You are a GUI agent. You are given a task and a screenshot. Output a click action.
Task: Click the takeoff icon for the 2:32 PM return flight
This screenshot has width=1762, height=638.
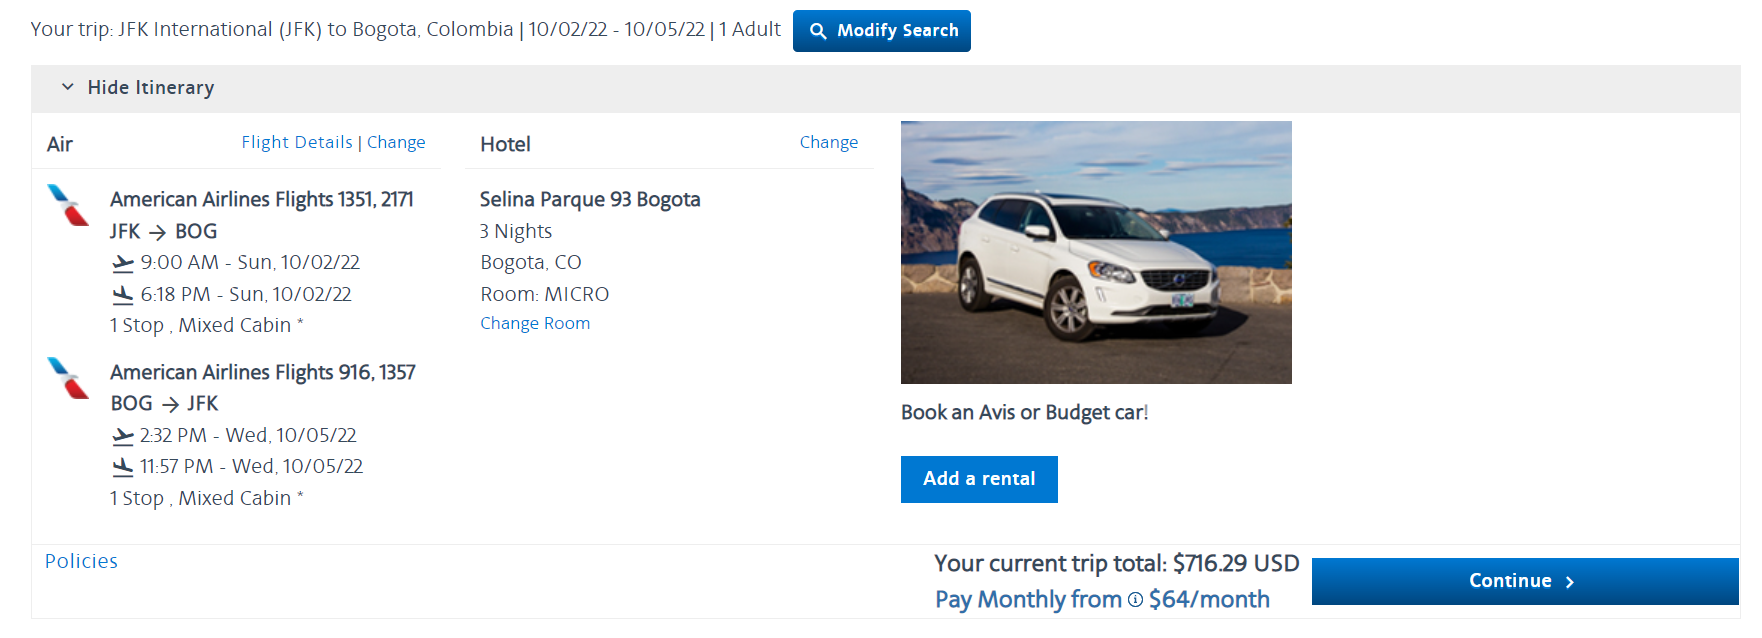[x=121, y=435]
